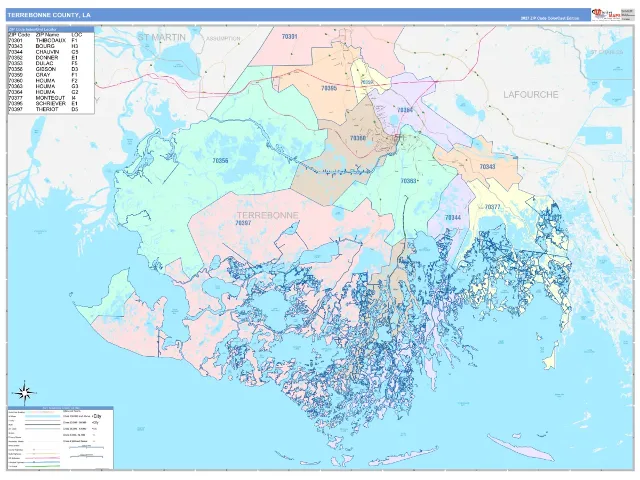The image size is (640, 480).
Task: Click the 70395 ZIP label on the map
Action: [329, 88]
